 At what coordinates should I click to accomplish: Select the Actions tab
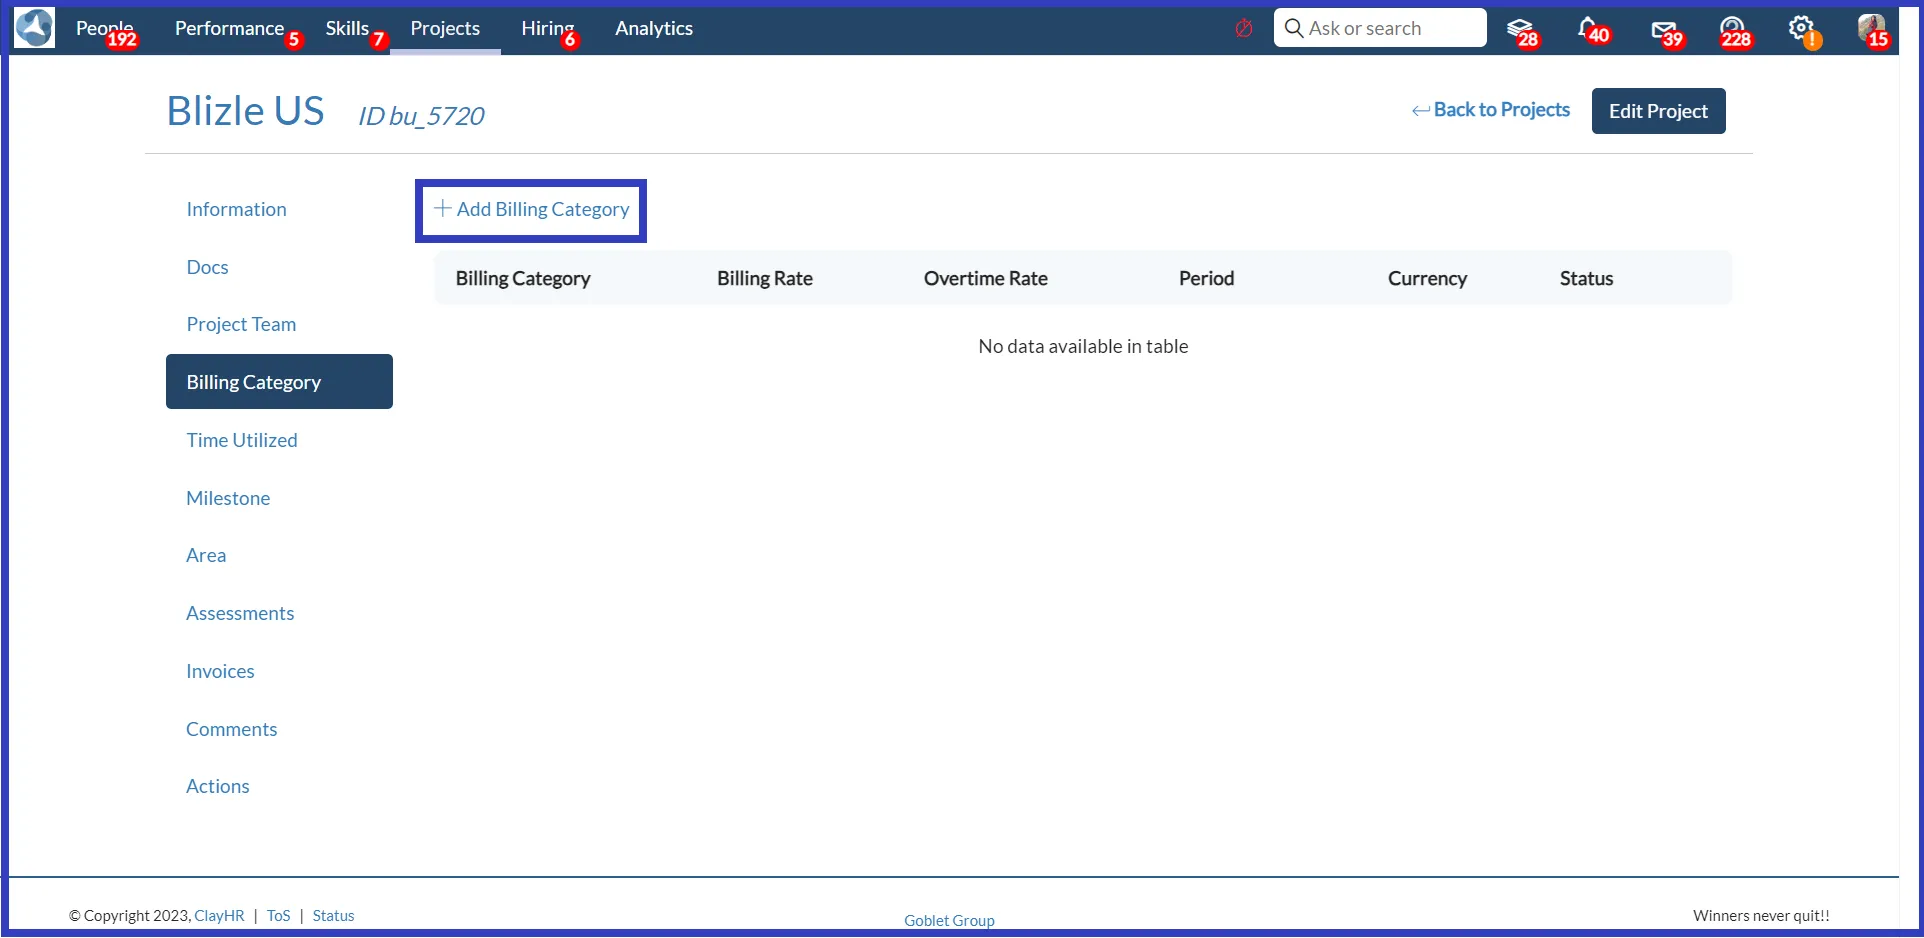[x=218, y=786]
